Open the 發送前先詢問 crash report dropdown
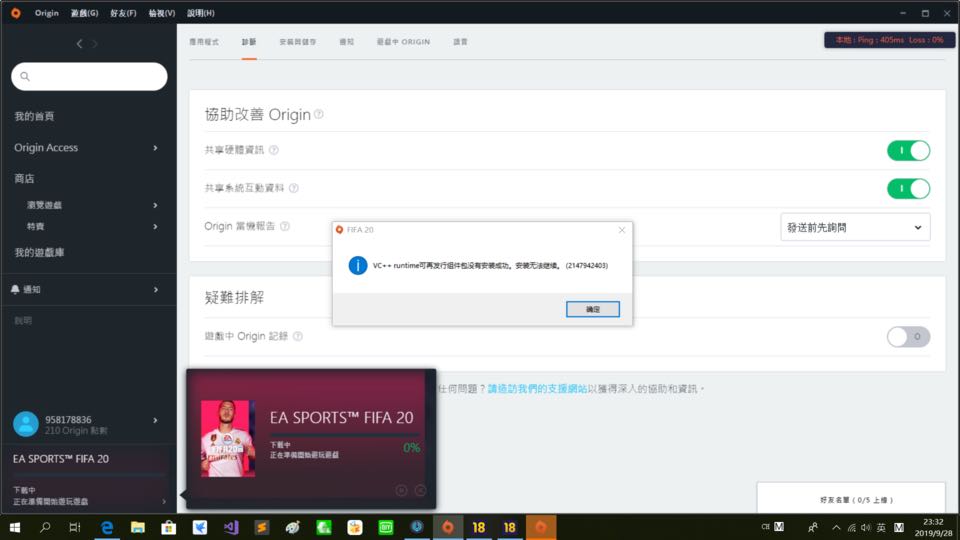Viewport: 960px width, 540px height. [855, 227]
